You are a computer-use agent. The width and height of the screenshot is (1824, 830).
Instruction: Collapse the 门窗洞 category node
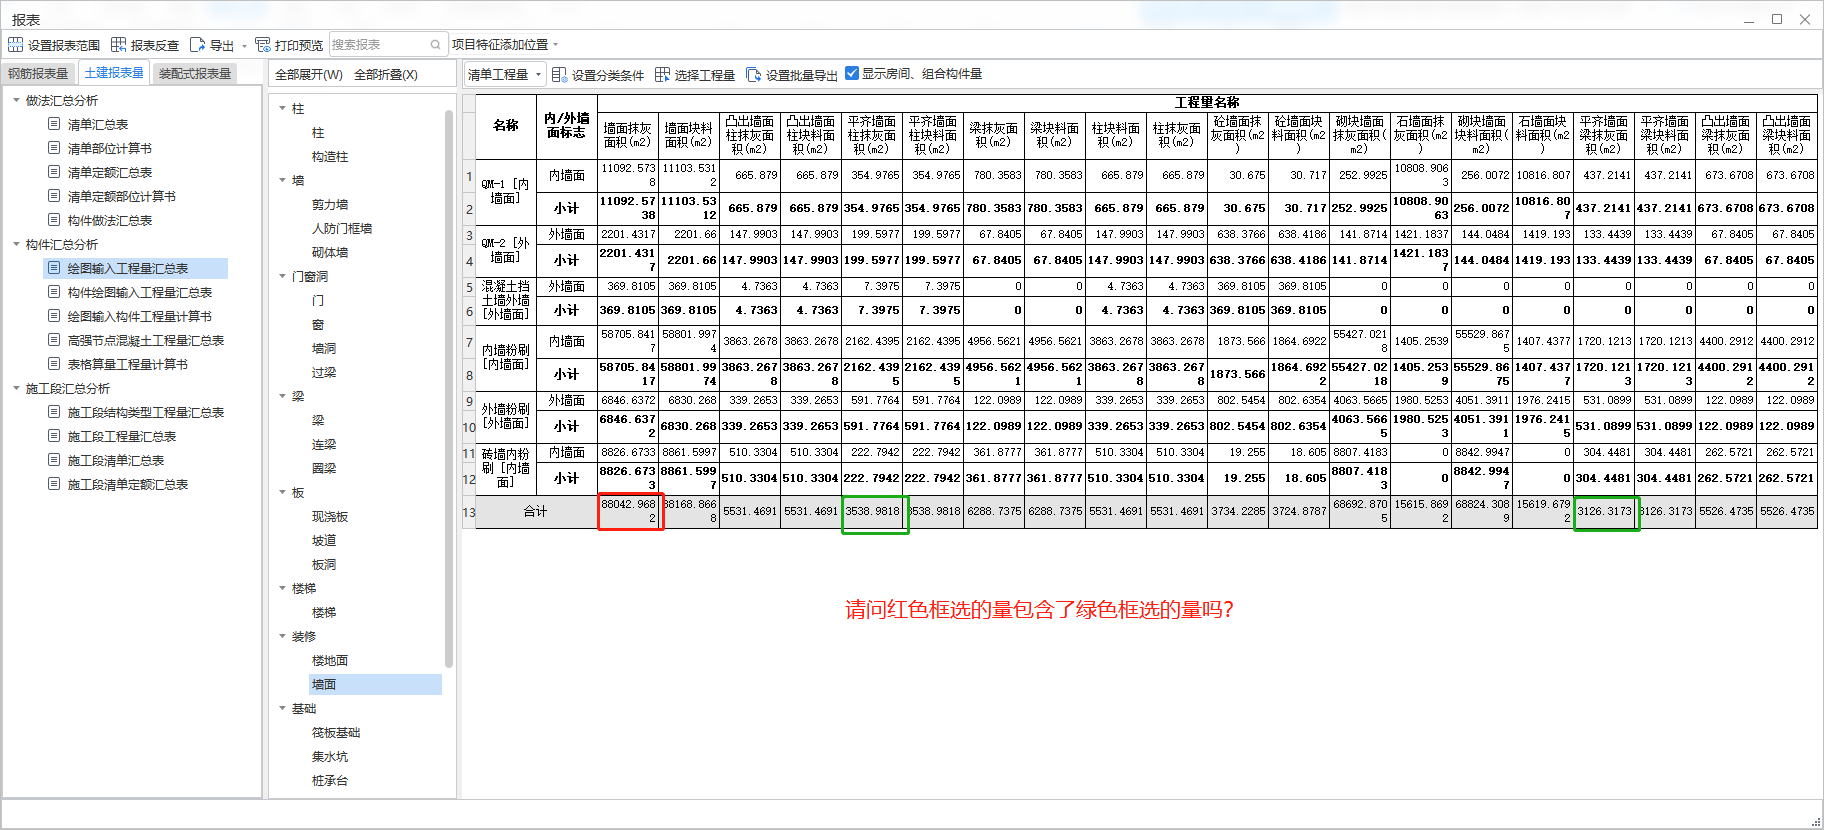[x=283, y=276]
